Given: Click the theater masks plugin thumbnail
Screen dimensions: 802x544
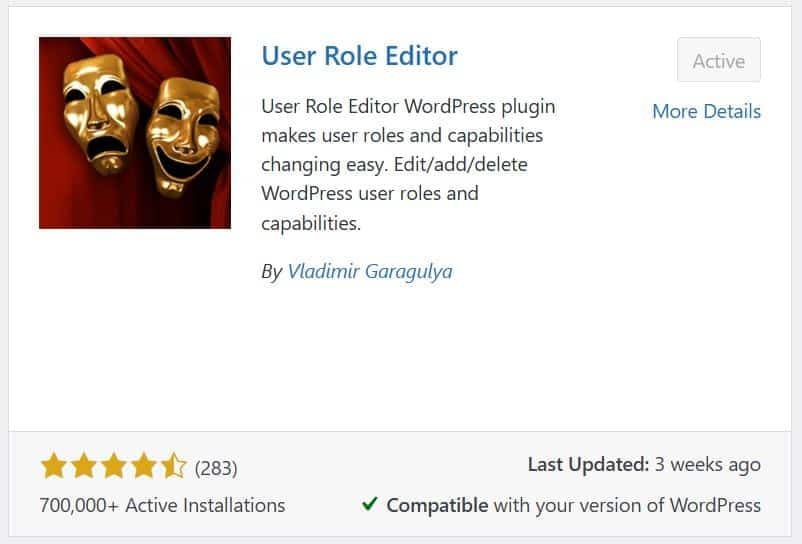Looking at the screenshot, I should click(x=135, y=132).
